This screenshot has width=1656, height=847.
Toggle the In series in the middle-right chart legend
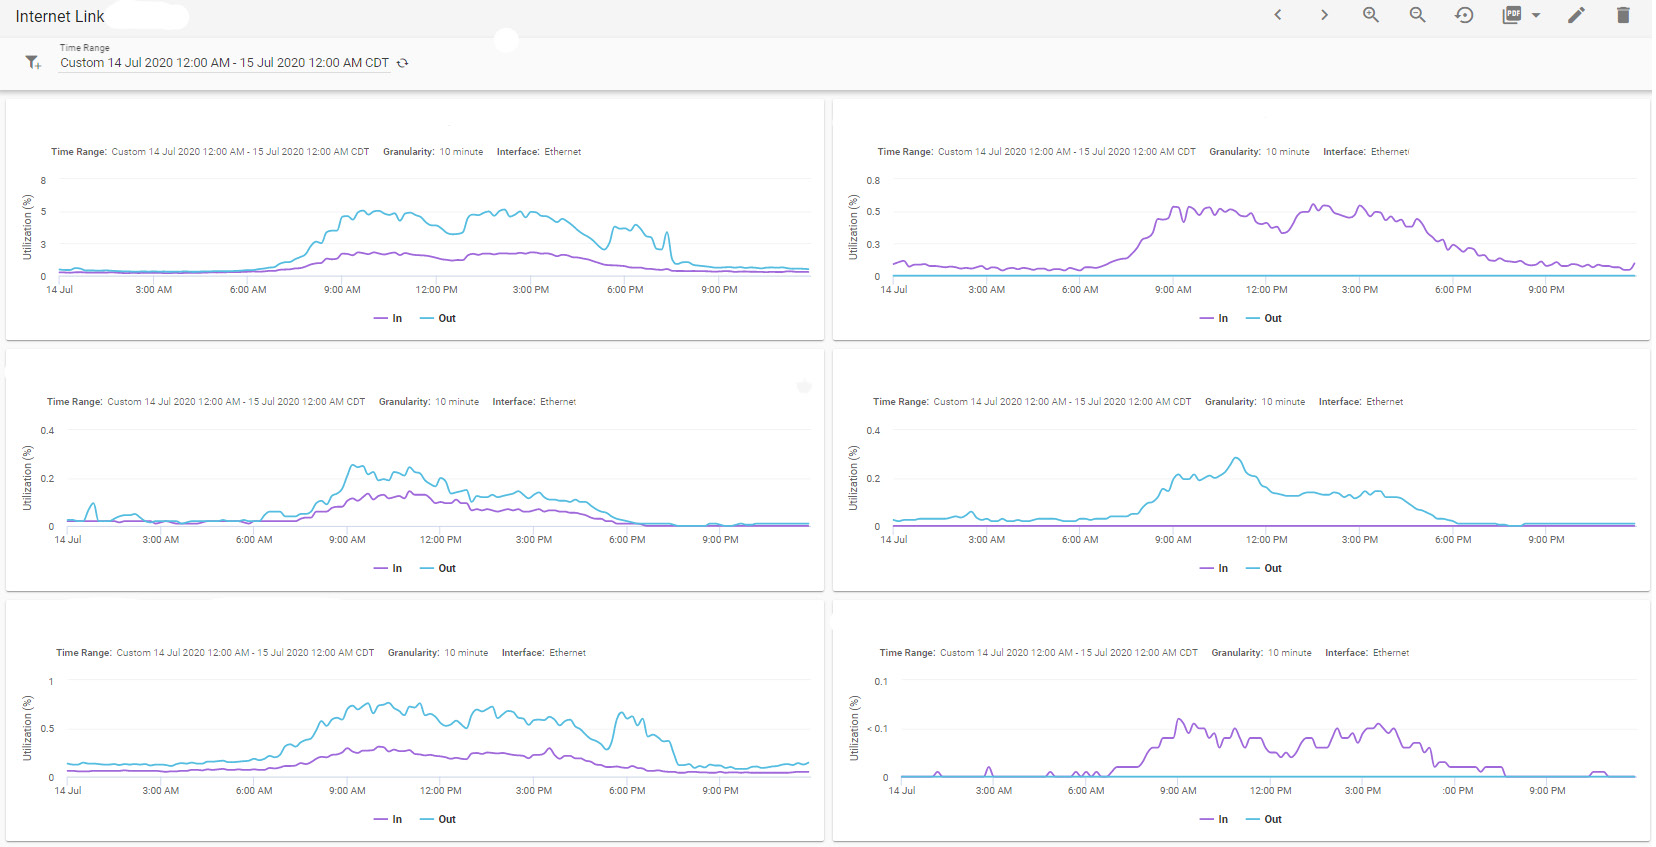tap(1214, 568)
